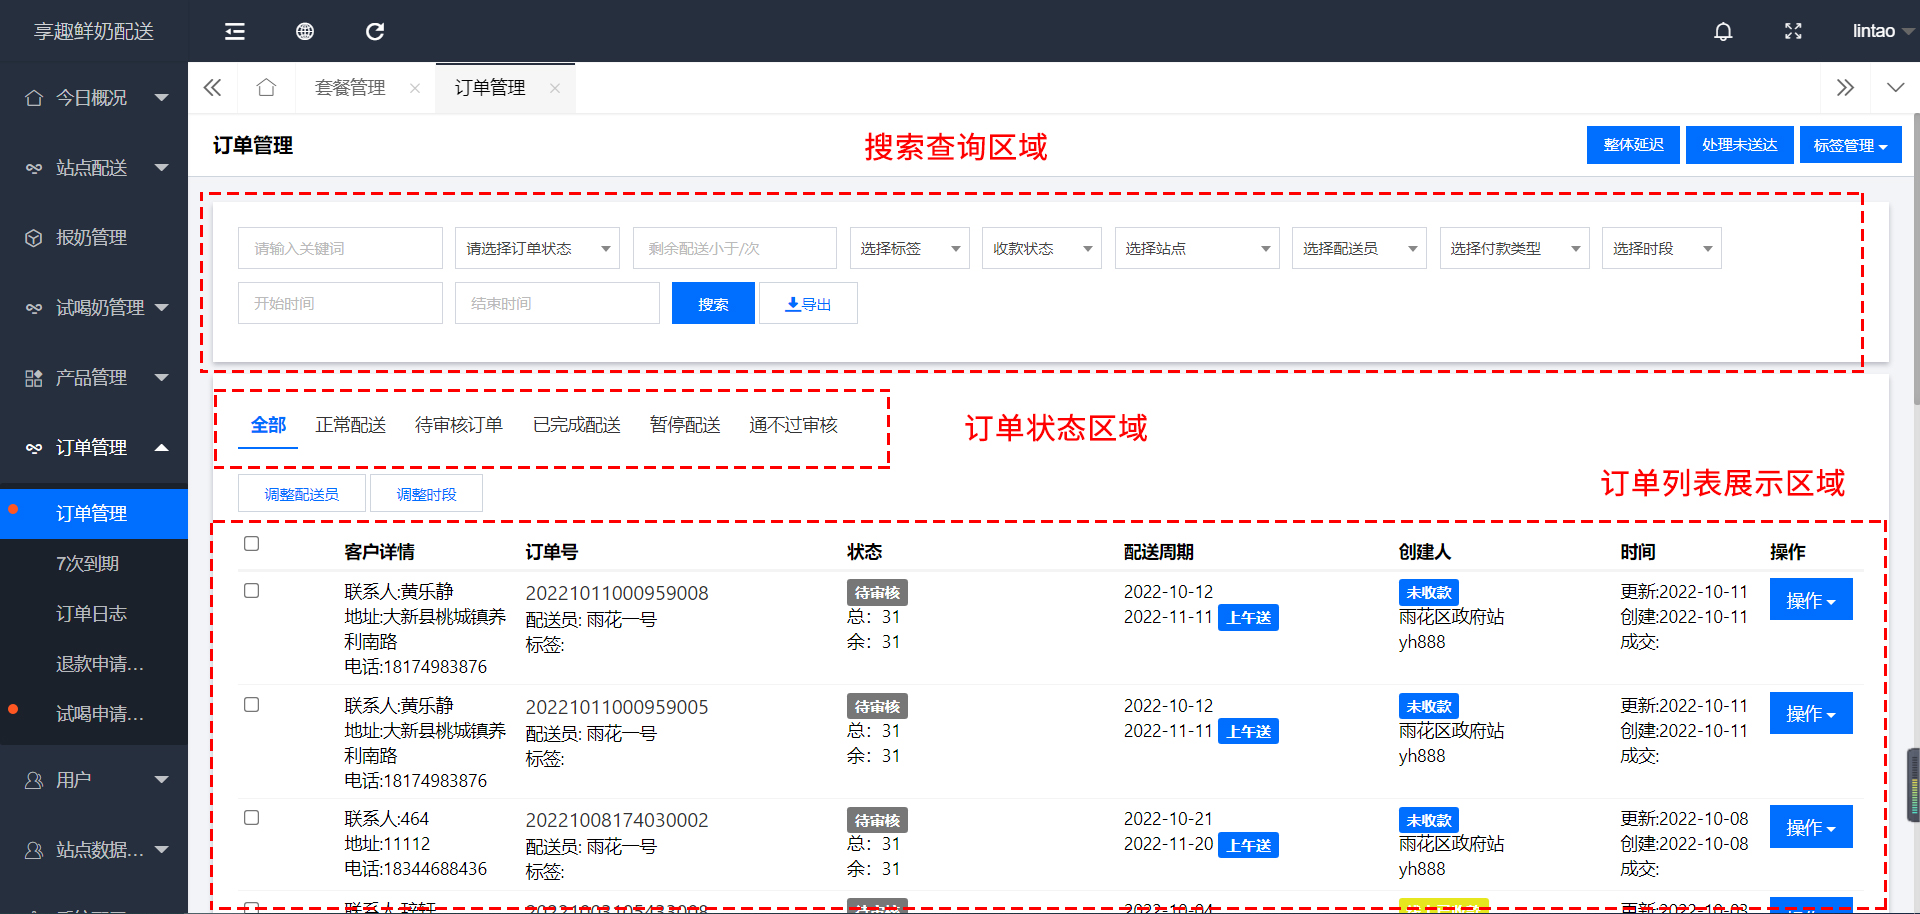Screen dimensions: 1920x914
Task: Collapse the sidebar with the menu icon
Action: 235,32
